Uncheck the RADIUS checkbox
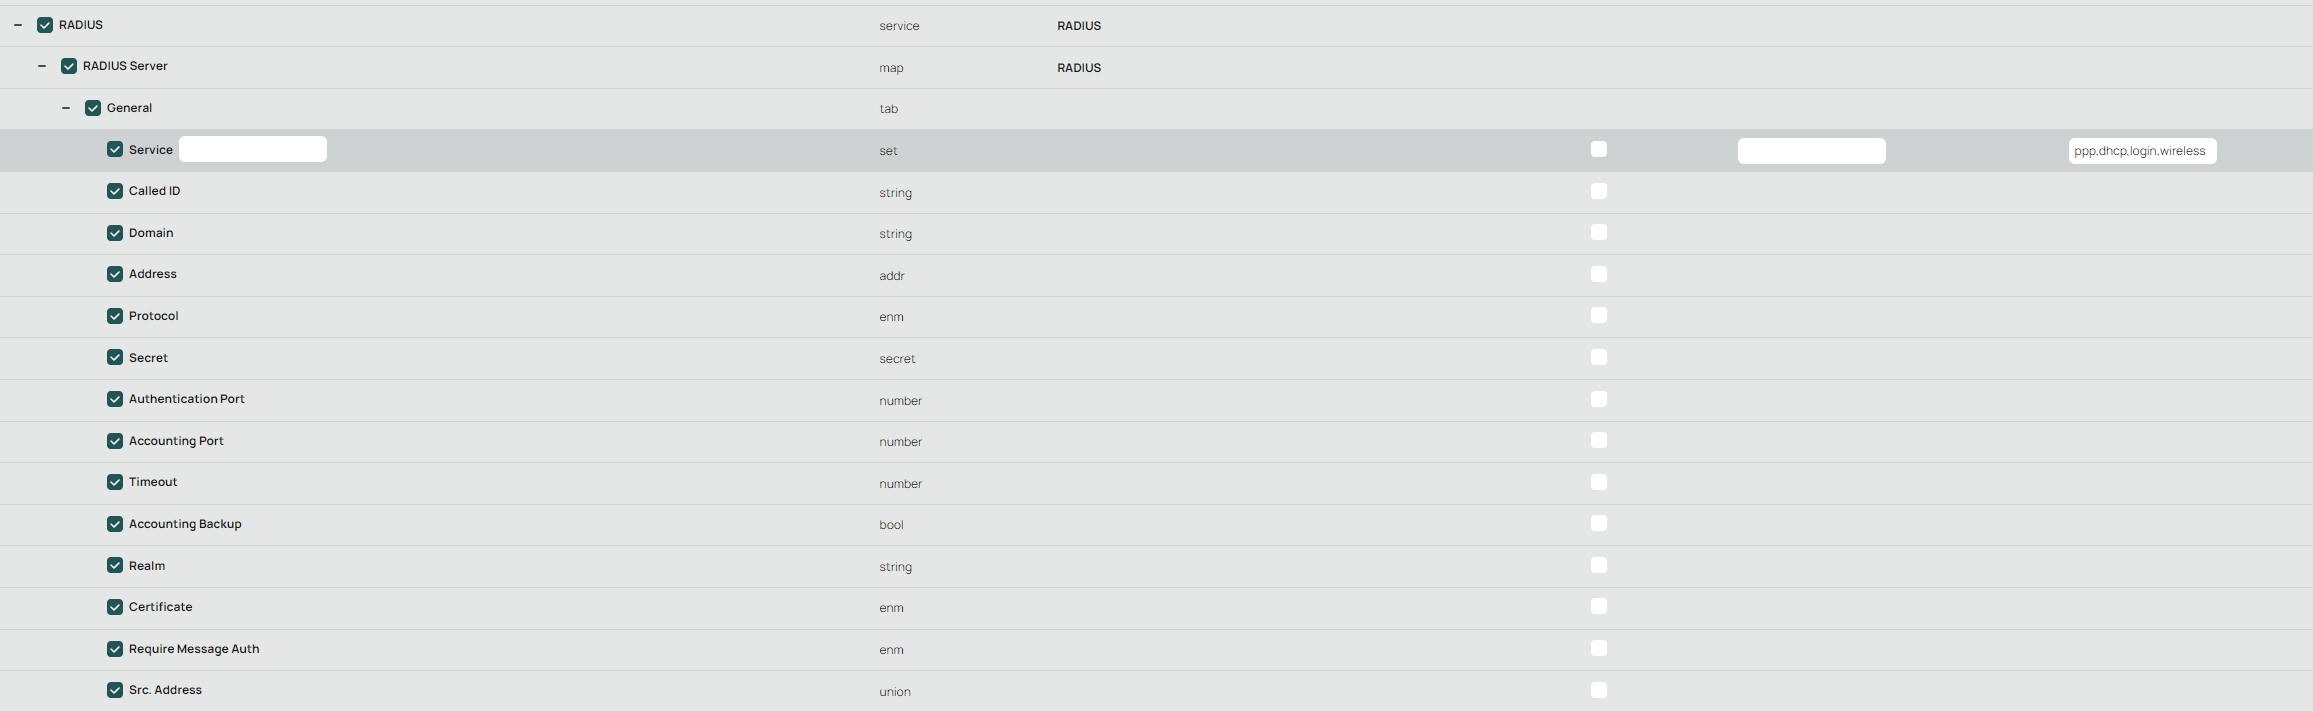Screen dimensions: 2313x711 [x=45, y=25]
